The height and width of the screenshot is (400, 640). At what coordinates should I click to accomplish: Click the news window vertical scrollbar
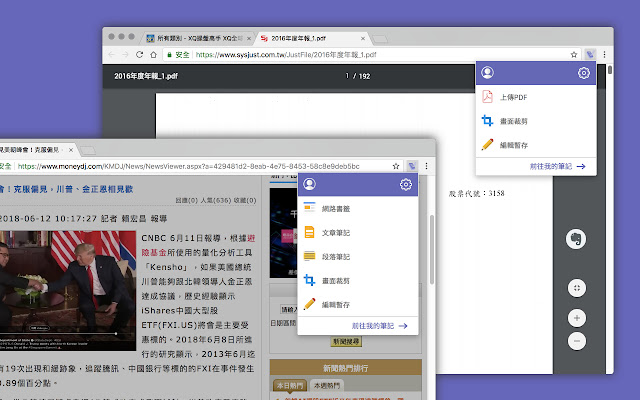(432, 249)
